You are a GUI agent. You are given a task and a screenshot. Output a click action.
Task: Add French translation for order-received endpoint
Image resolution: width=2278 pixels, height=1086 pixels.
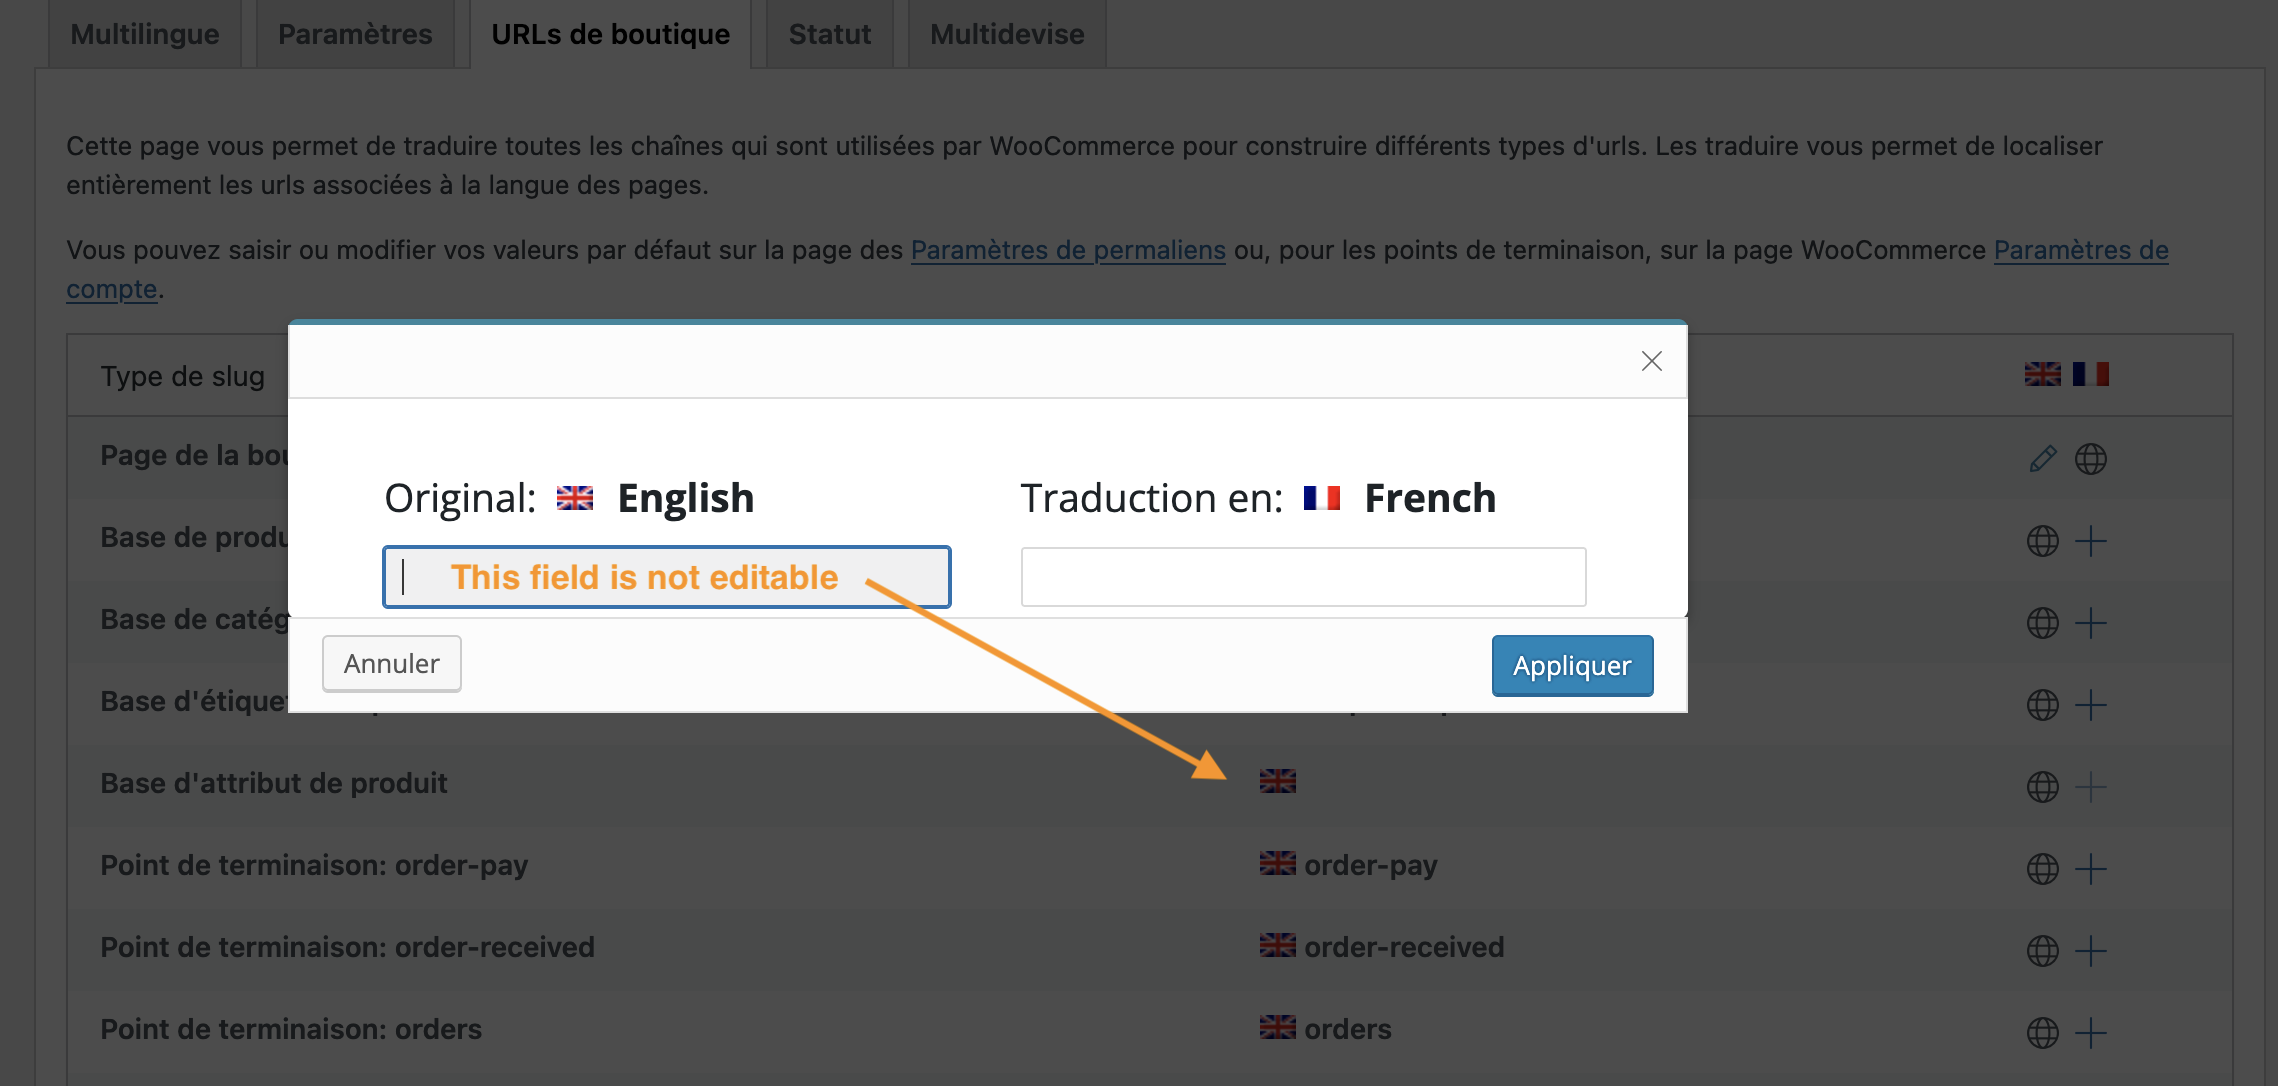pos(2090,951)
